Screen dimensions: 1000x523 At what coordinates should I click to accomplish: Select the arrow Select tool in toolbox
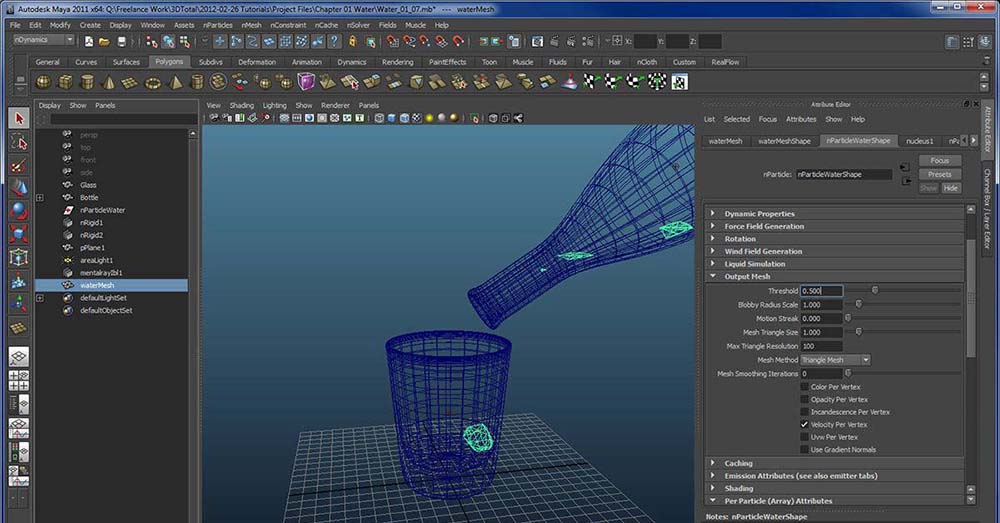point(18,118)
